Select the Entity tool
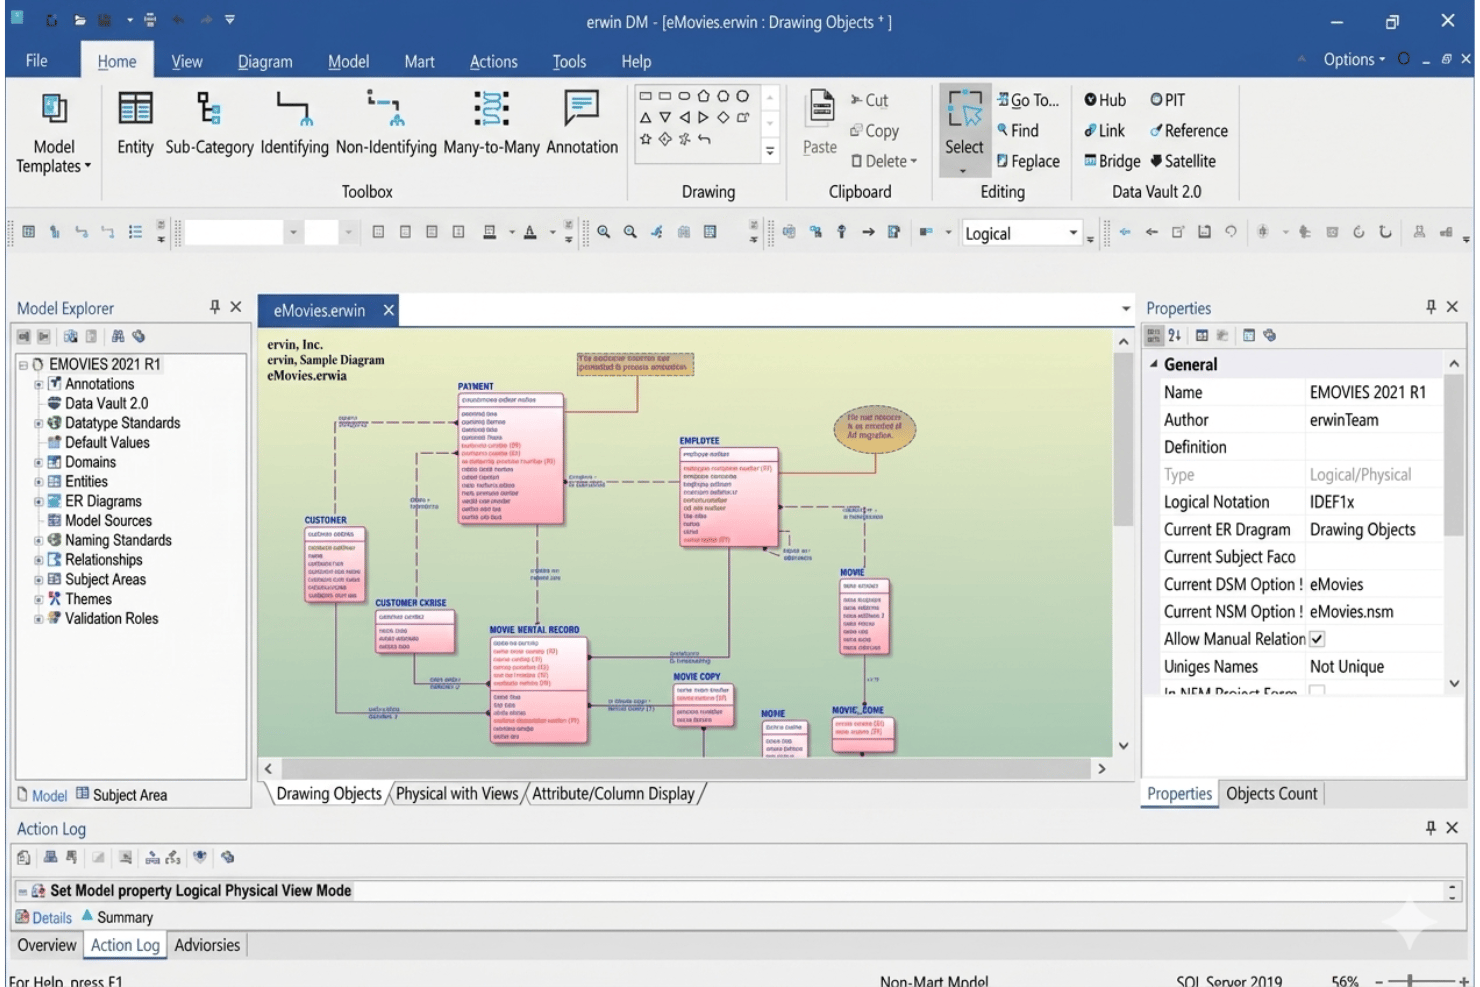 click(x=135, y=124)
